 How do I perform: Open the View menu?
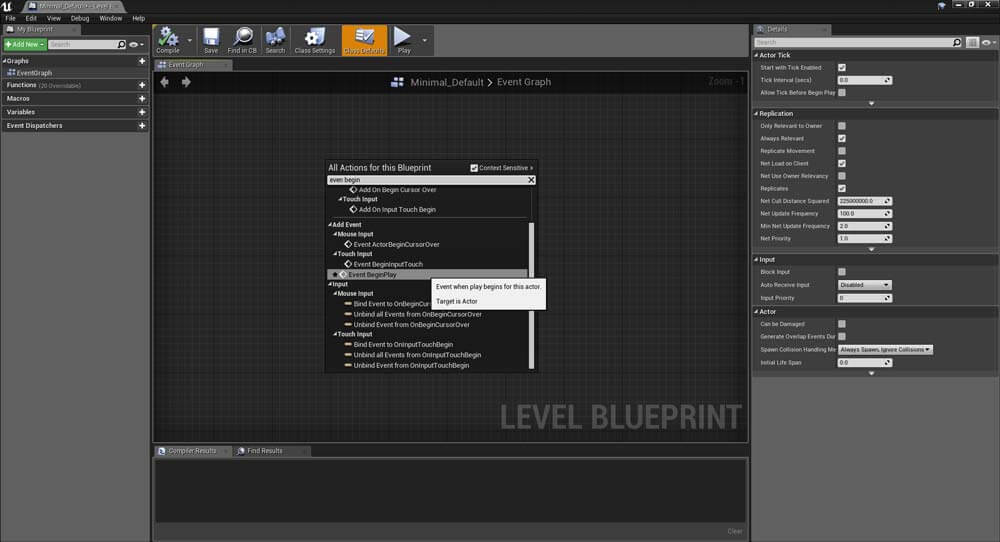[54, 18]
